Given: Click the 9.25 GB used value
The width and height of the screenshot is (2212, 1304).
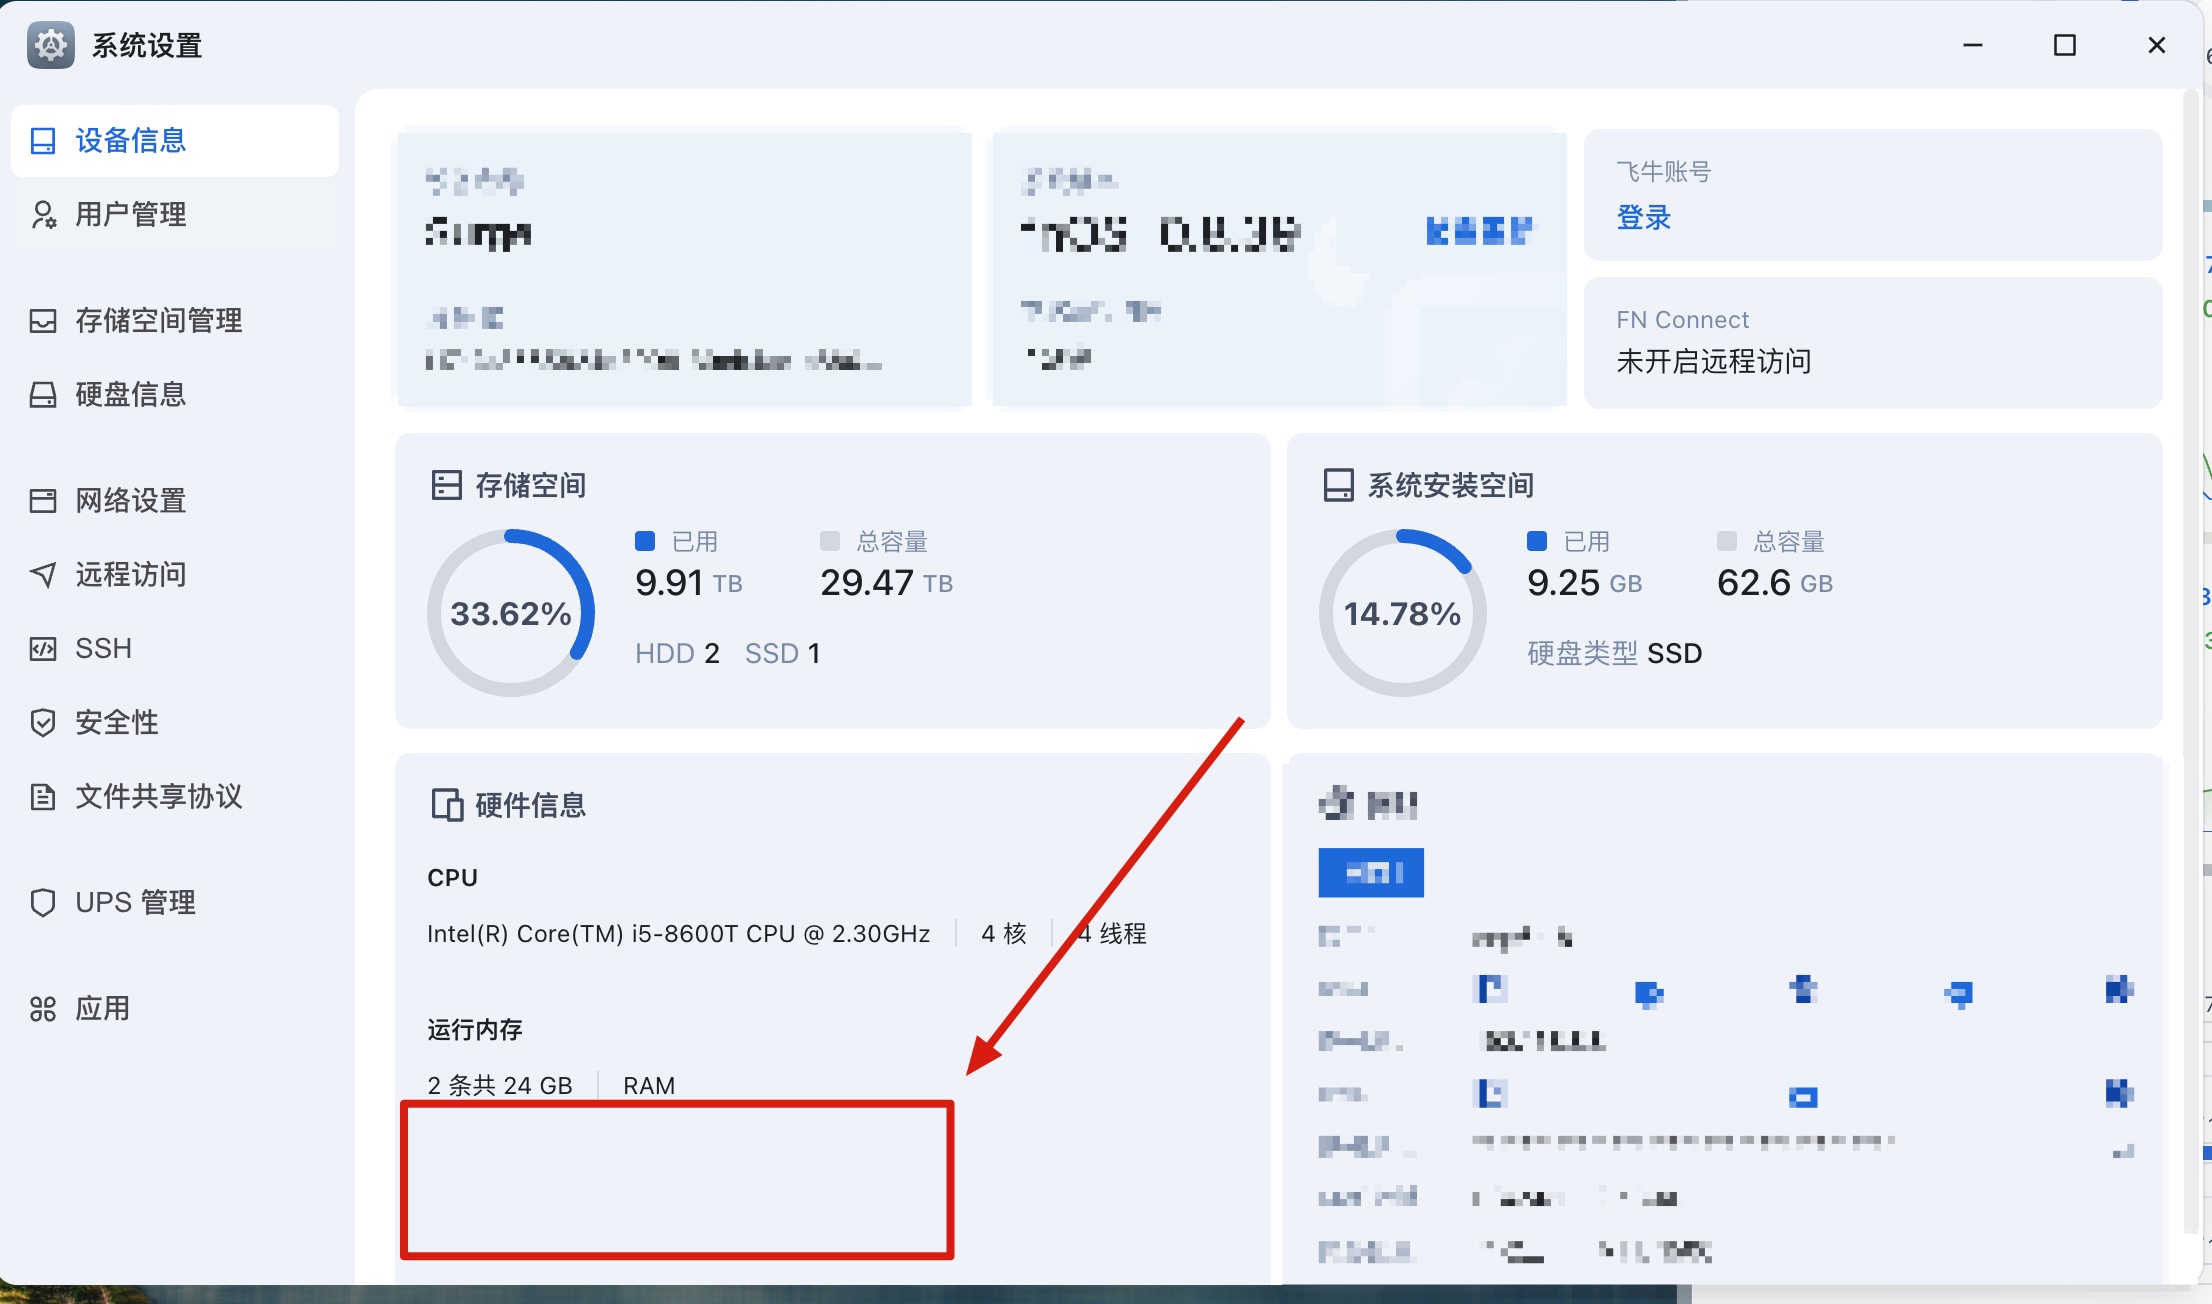Looking at the screenshot, I should tap(1585, 583).
